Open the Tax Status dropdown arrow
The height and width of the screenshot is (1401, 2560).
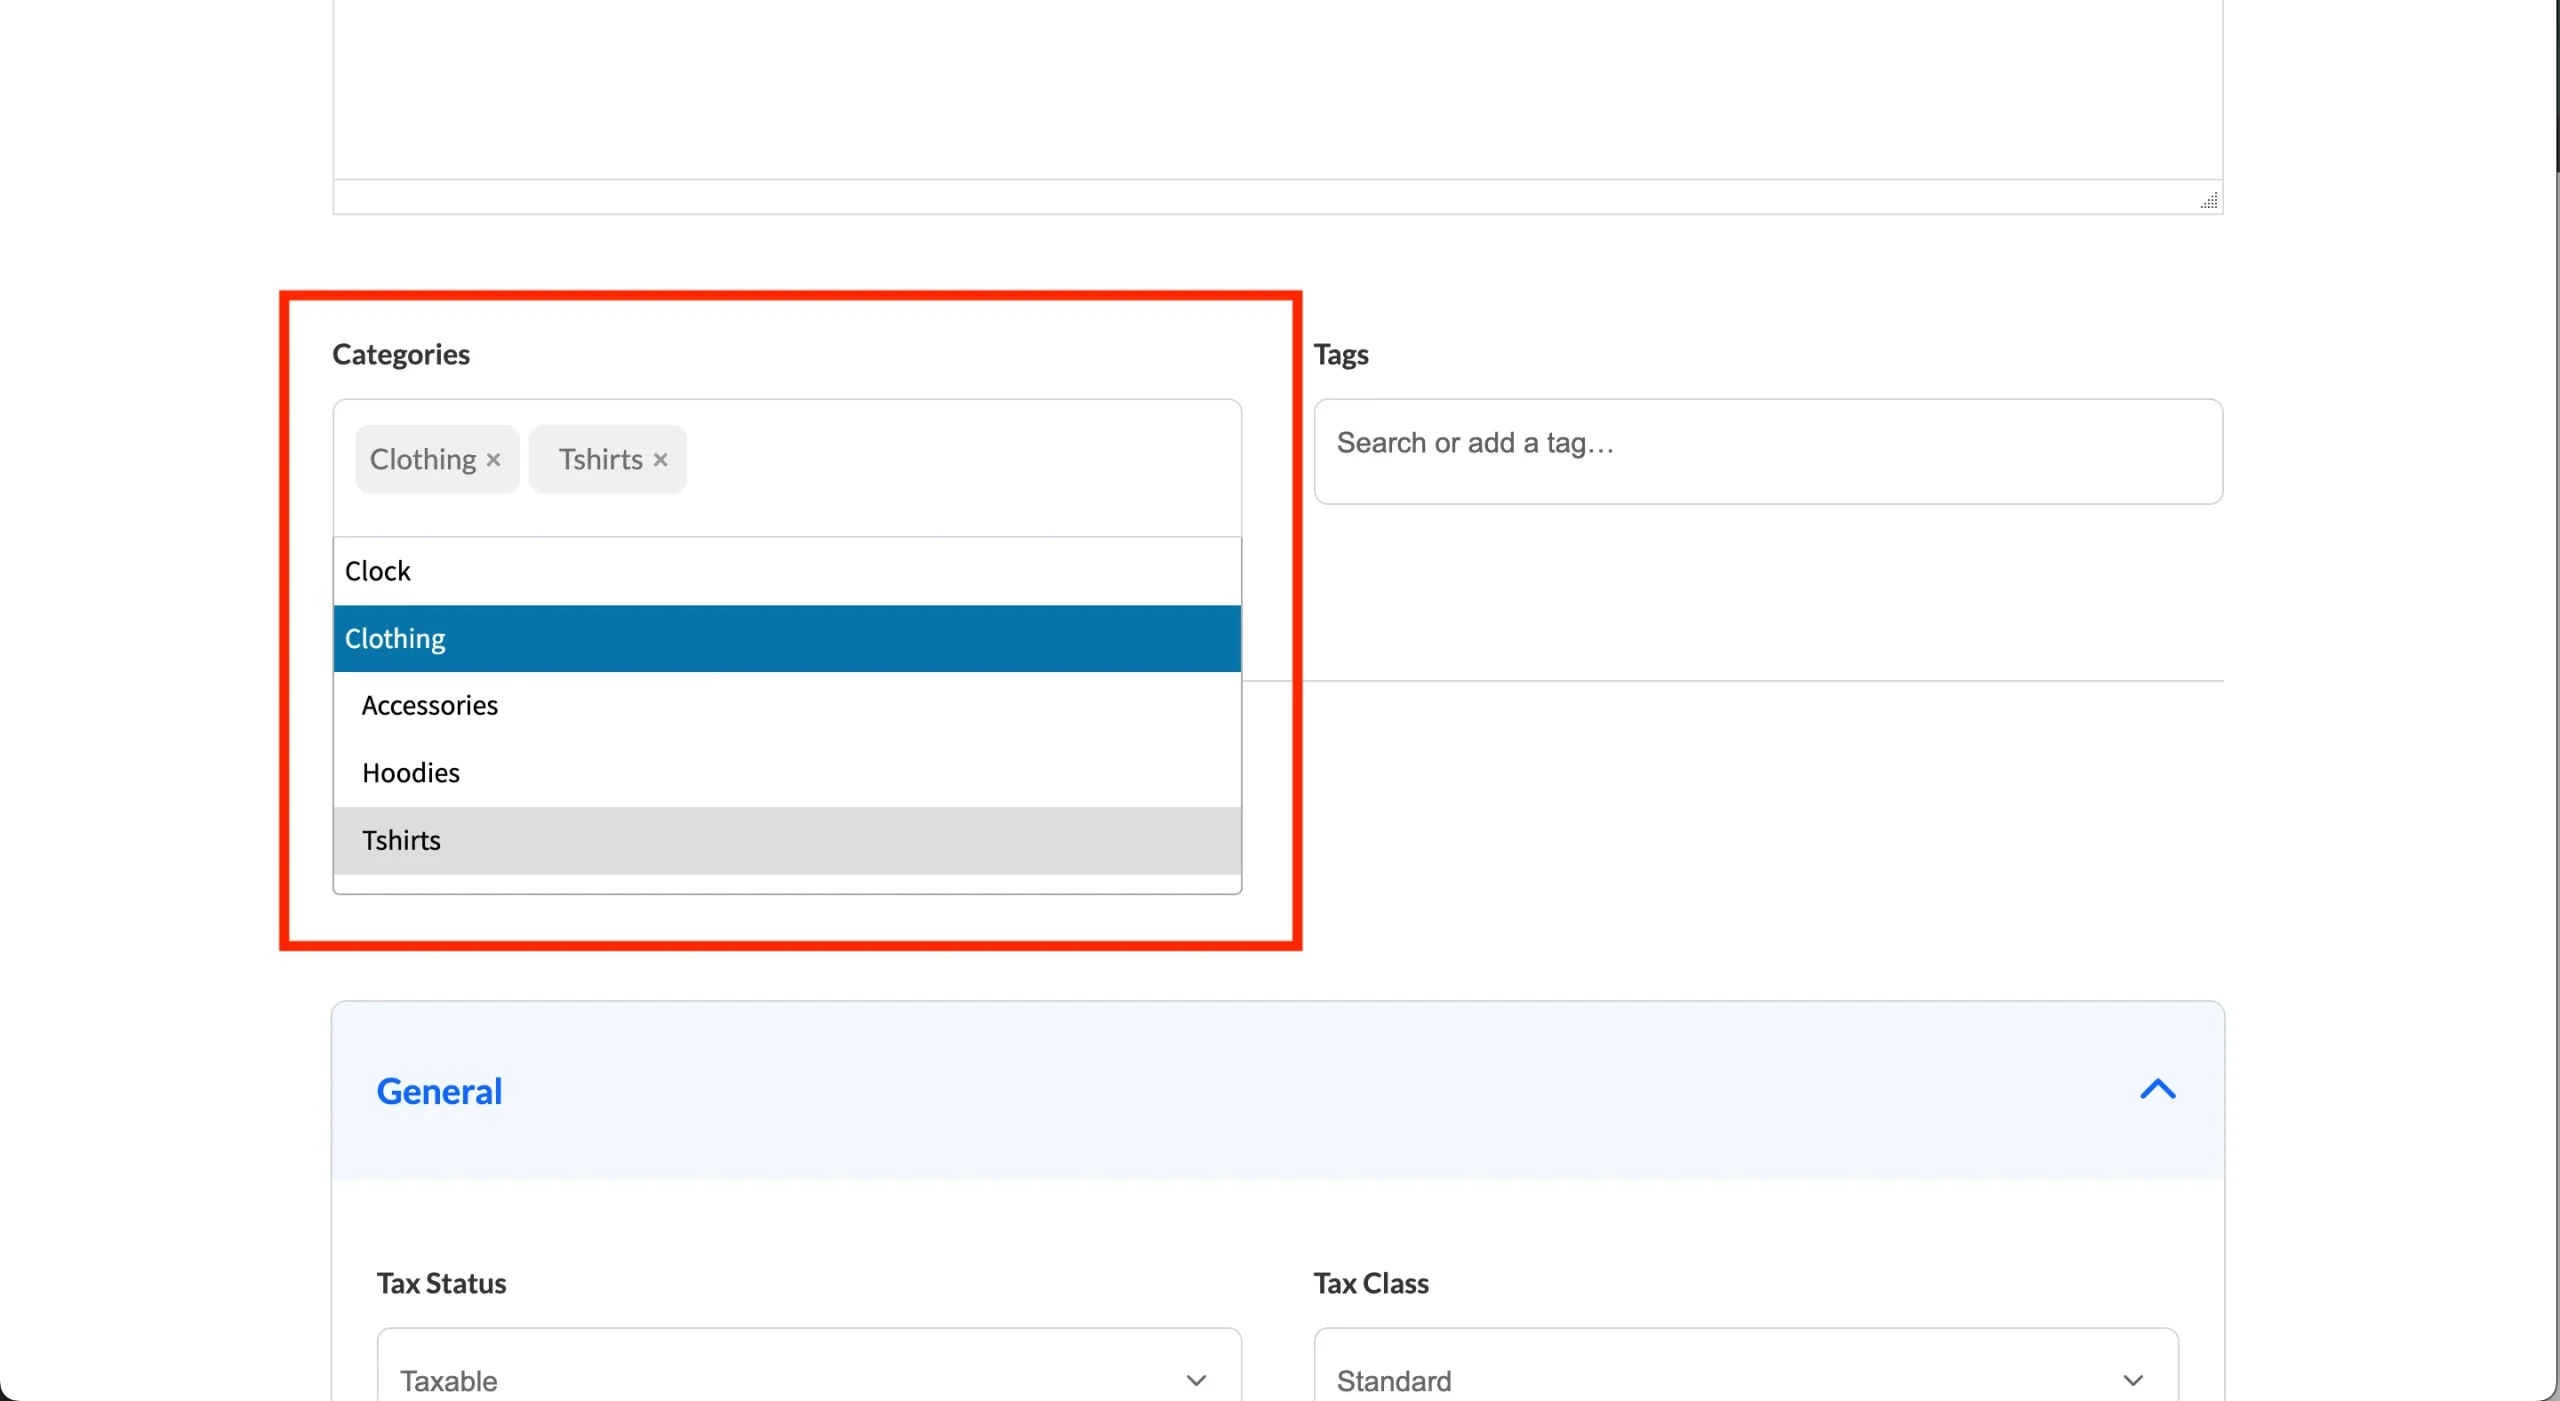coord(1196,1380)
